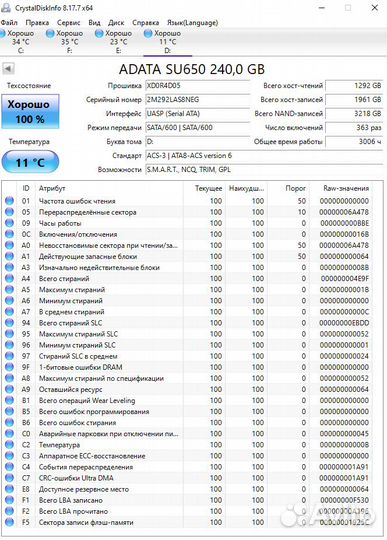
Task: Select status orb for attribute E8 row
Action: pos(9,489)
